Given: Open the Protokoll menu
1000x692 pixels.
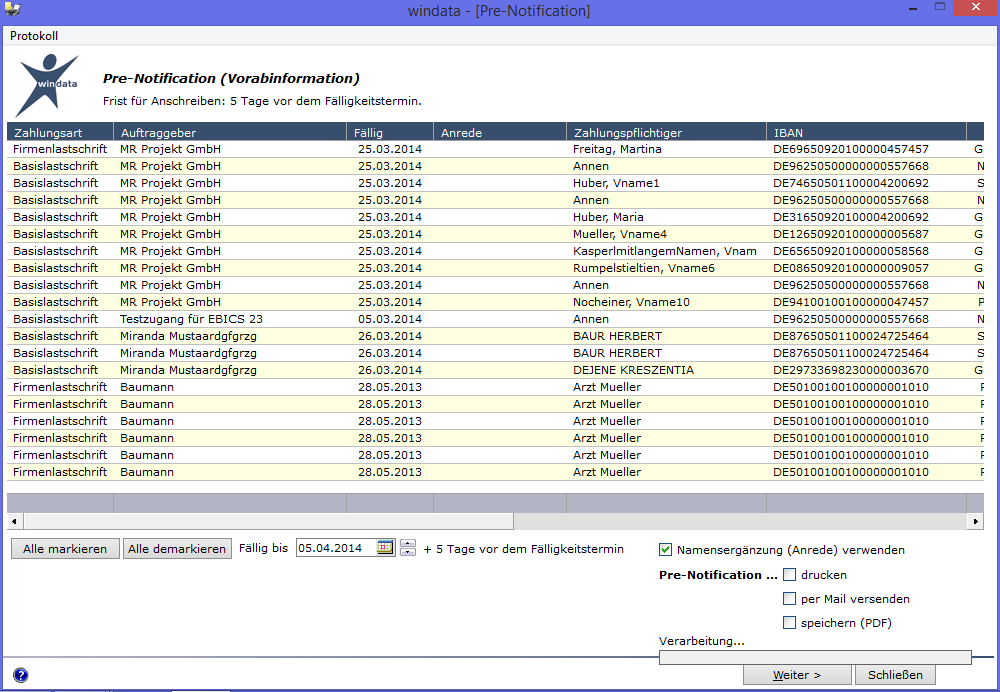Looking at the screenshot, I should point(34,36).
